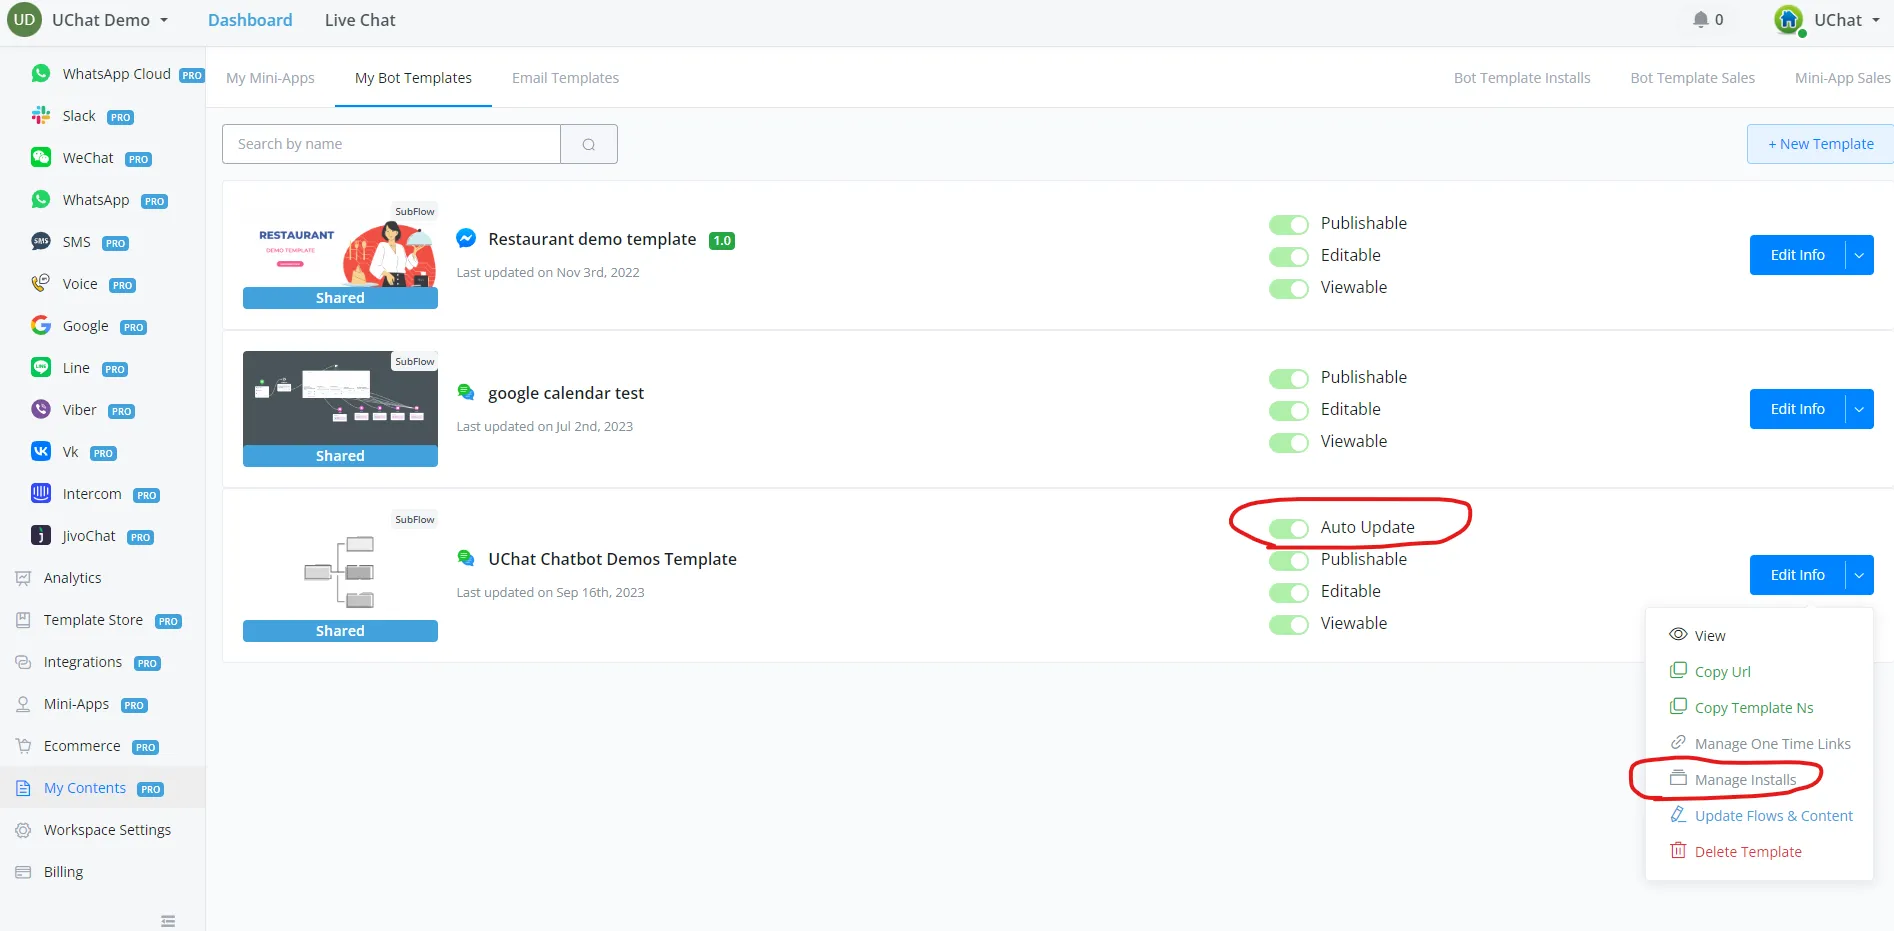Click the Analytics sidebar icon
Viewport: 1894px width, 931px height.
point(23,578)
